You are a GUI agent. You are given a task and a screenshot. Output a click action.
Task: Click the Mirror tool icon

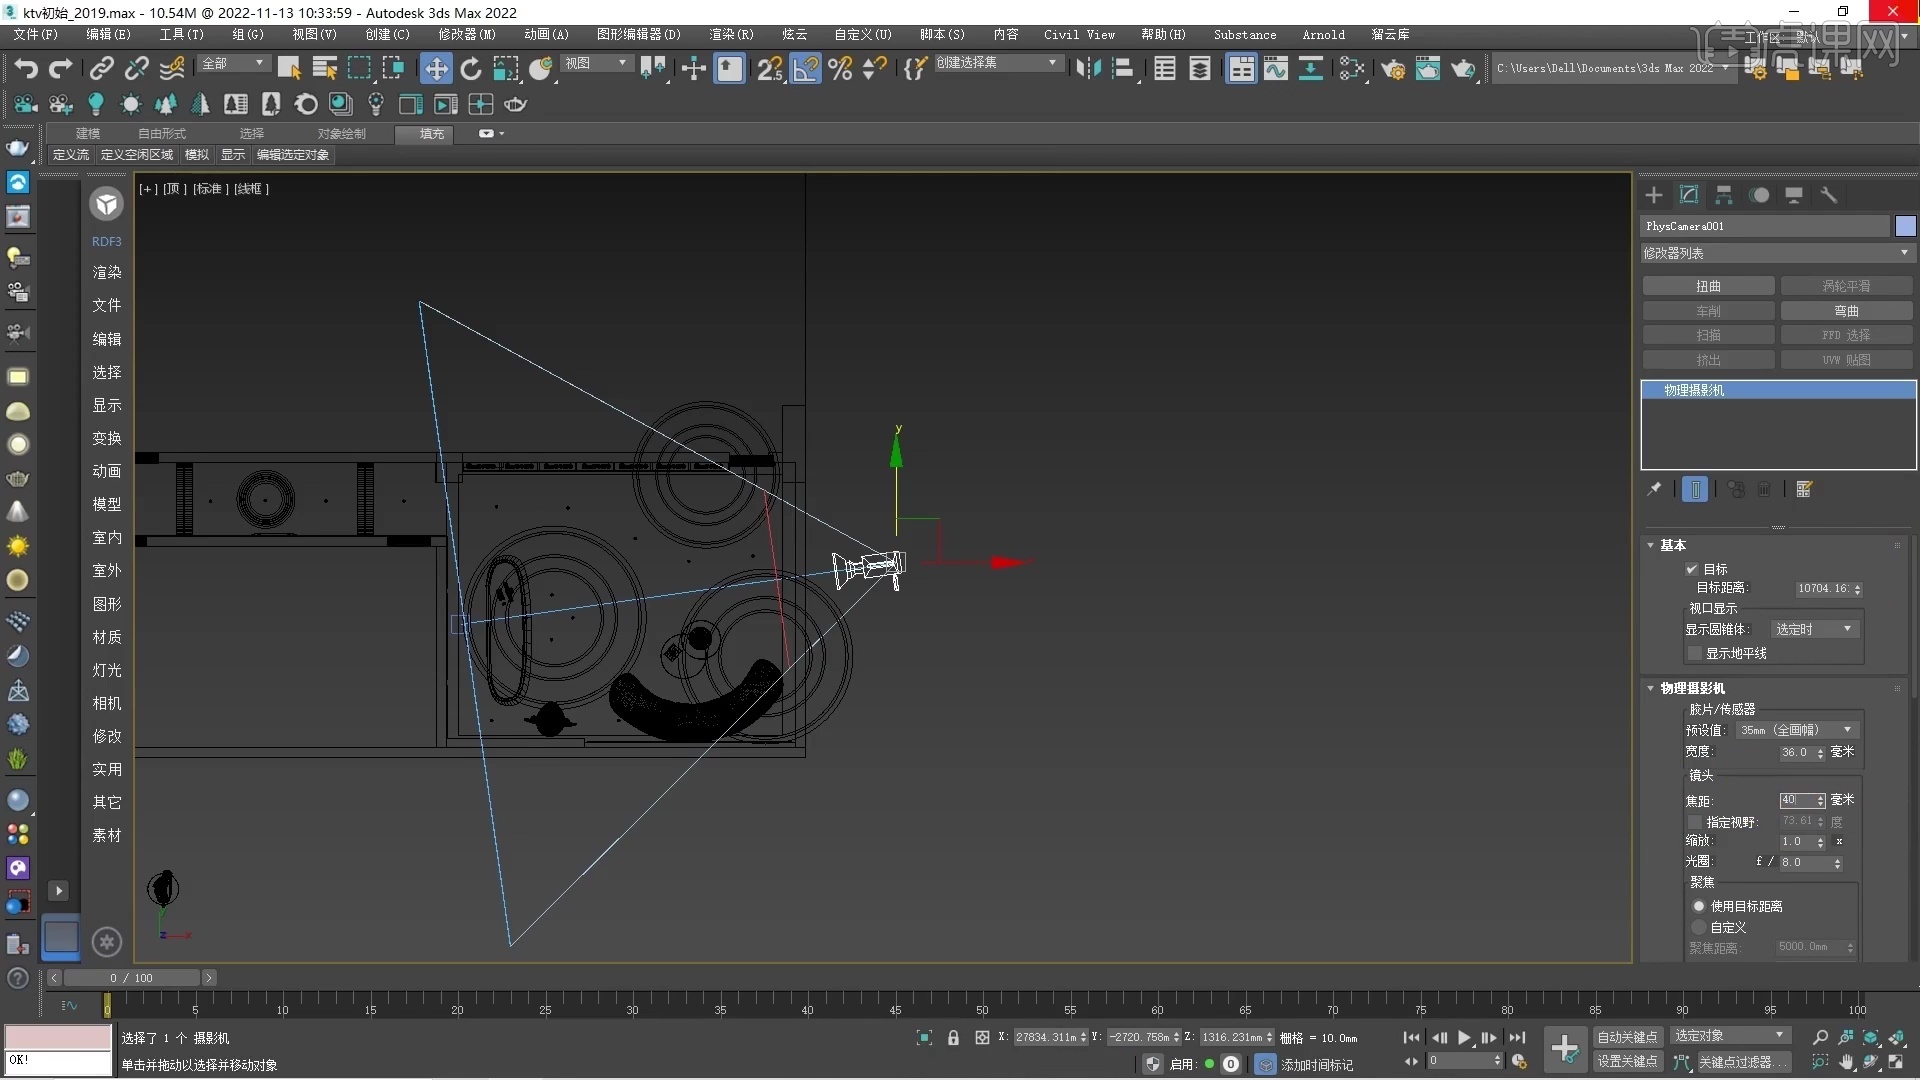pyautogui.click(x=1088, y=68)
